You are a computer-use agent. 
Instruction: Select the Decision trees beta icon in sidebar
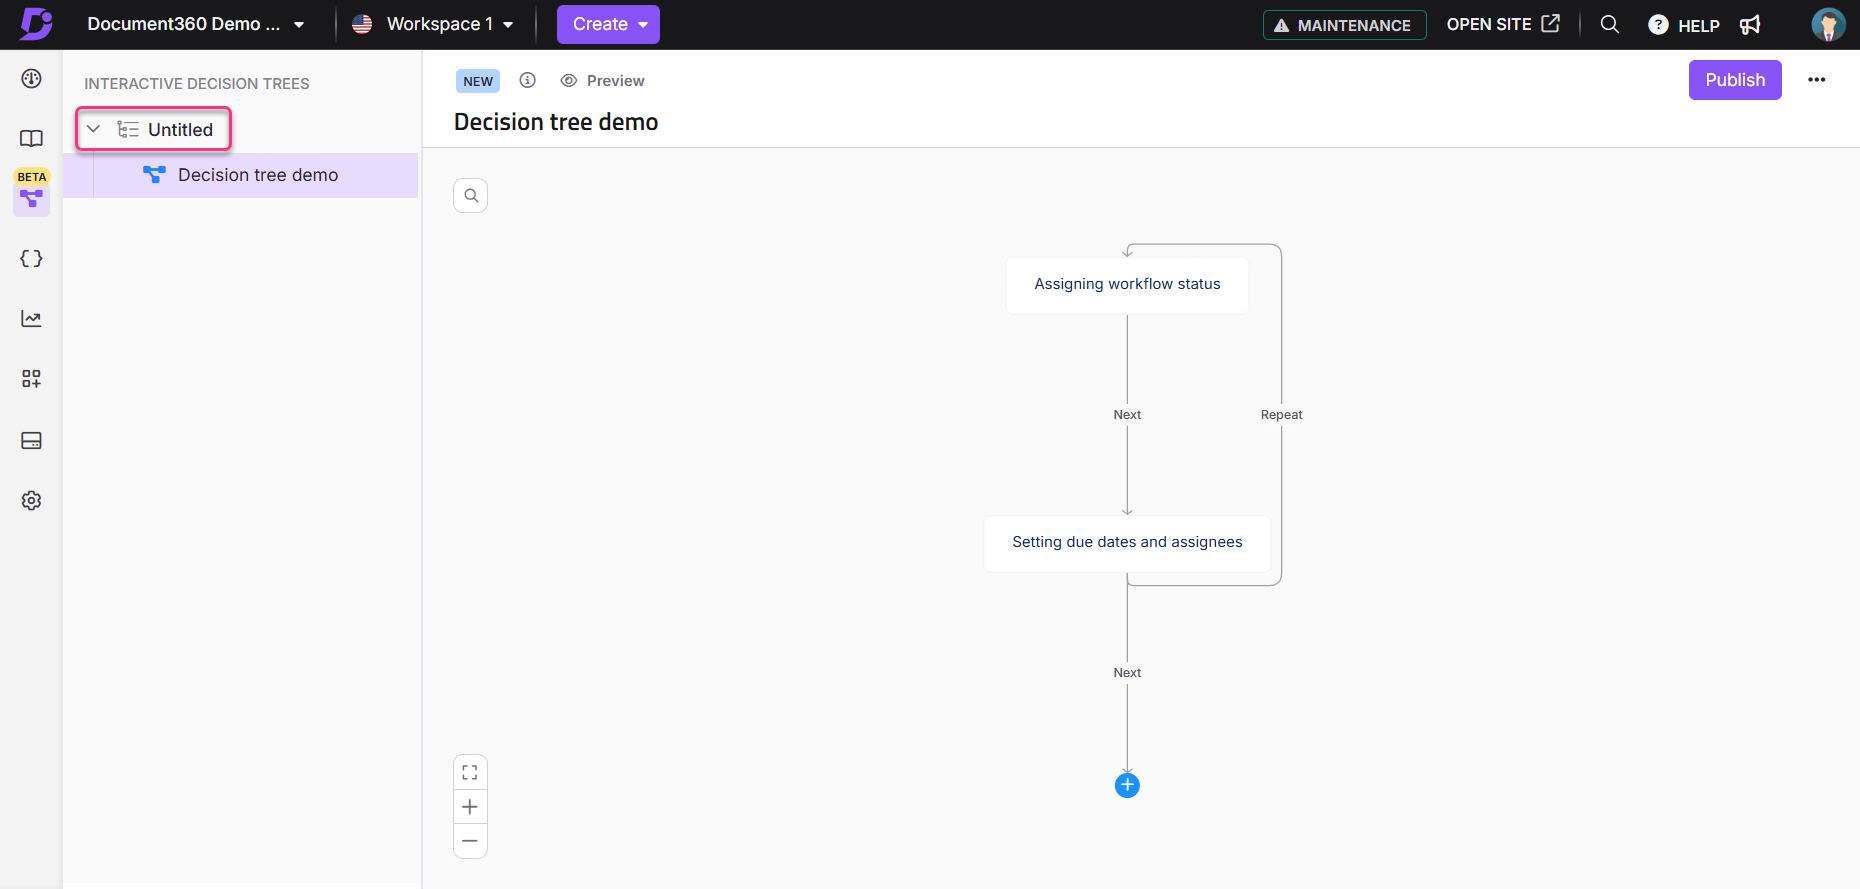(x=32, y=198)
